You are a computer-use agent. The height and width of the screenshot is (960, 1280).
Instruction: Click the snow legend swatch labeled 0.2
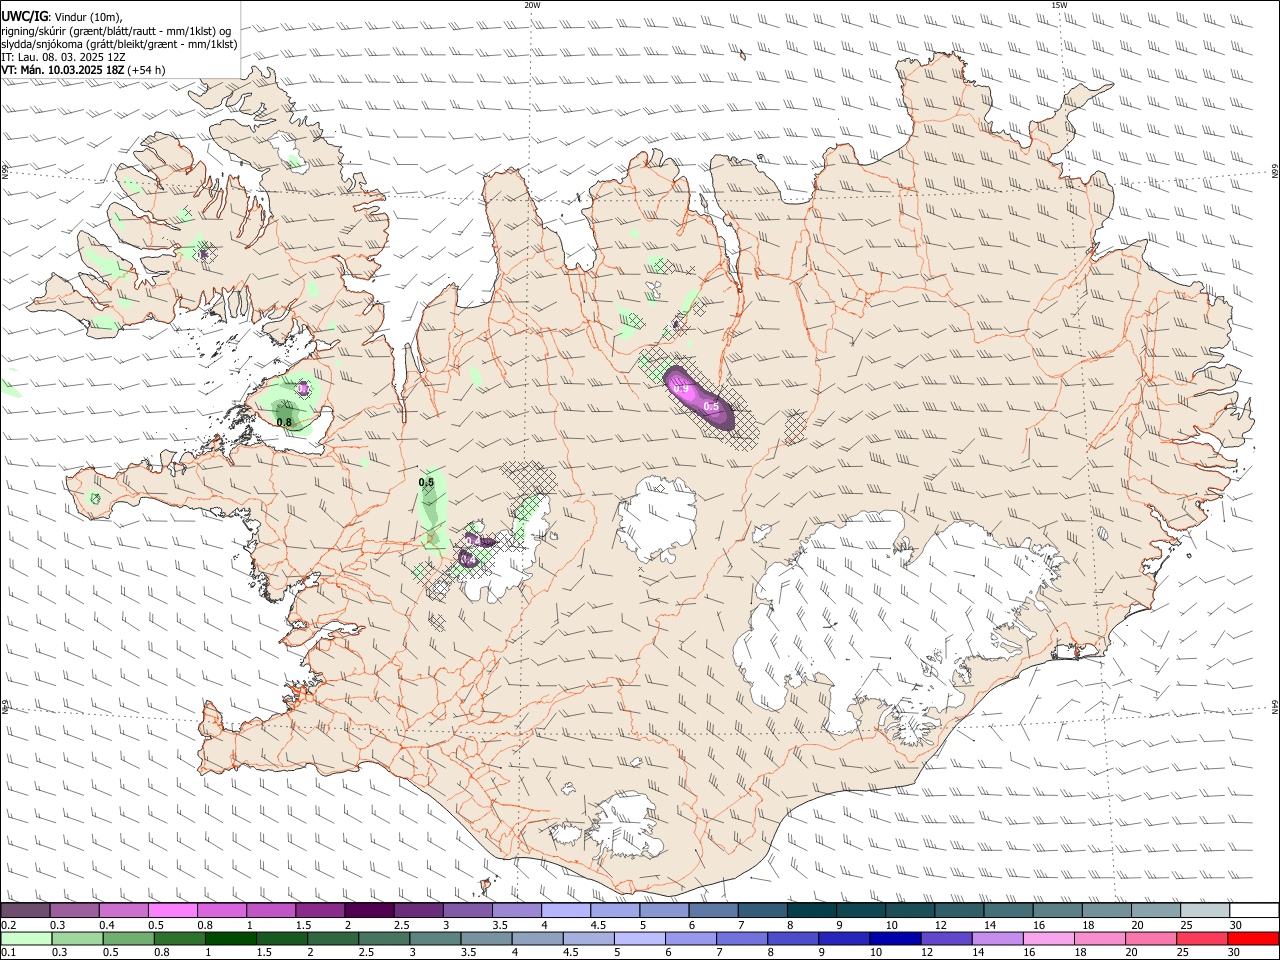25,911
